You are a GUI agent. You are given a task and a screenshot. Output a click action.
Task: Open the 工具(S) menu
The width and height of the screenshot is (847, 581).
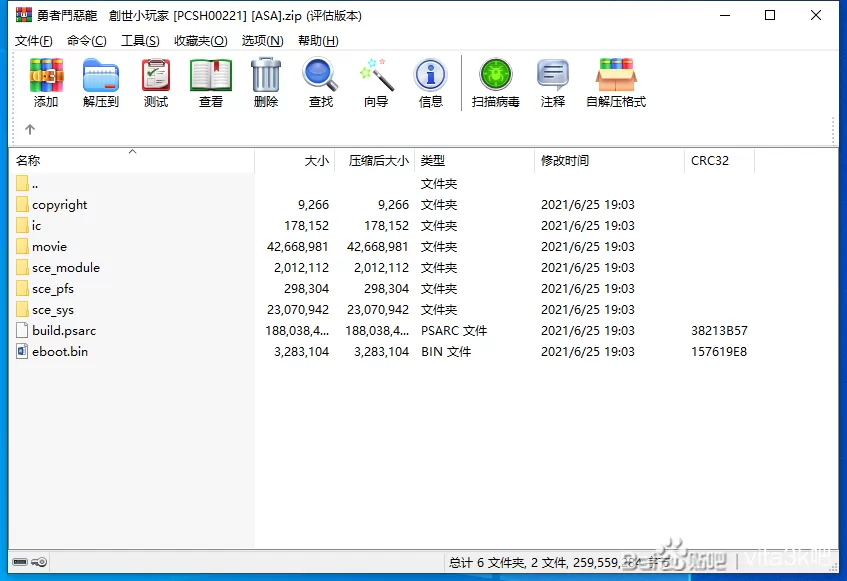[x=140, y=40]
